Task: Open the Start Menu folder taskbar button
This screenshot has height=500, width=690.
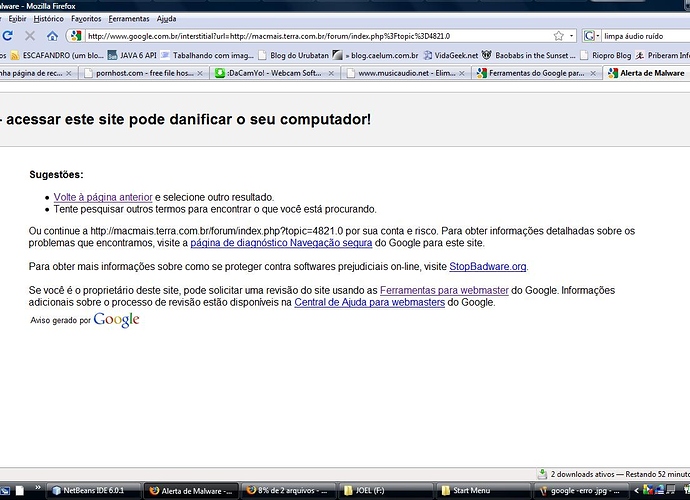Action: click(484, 490)
